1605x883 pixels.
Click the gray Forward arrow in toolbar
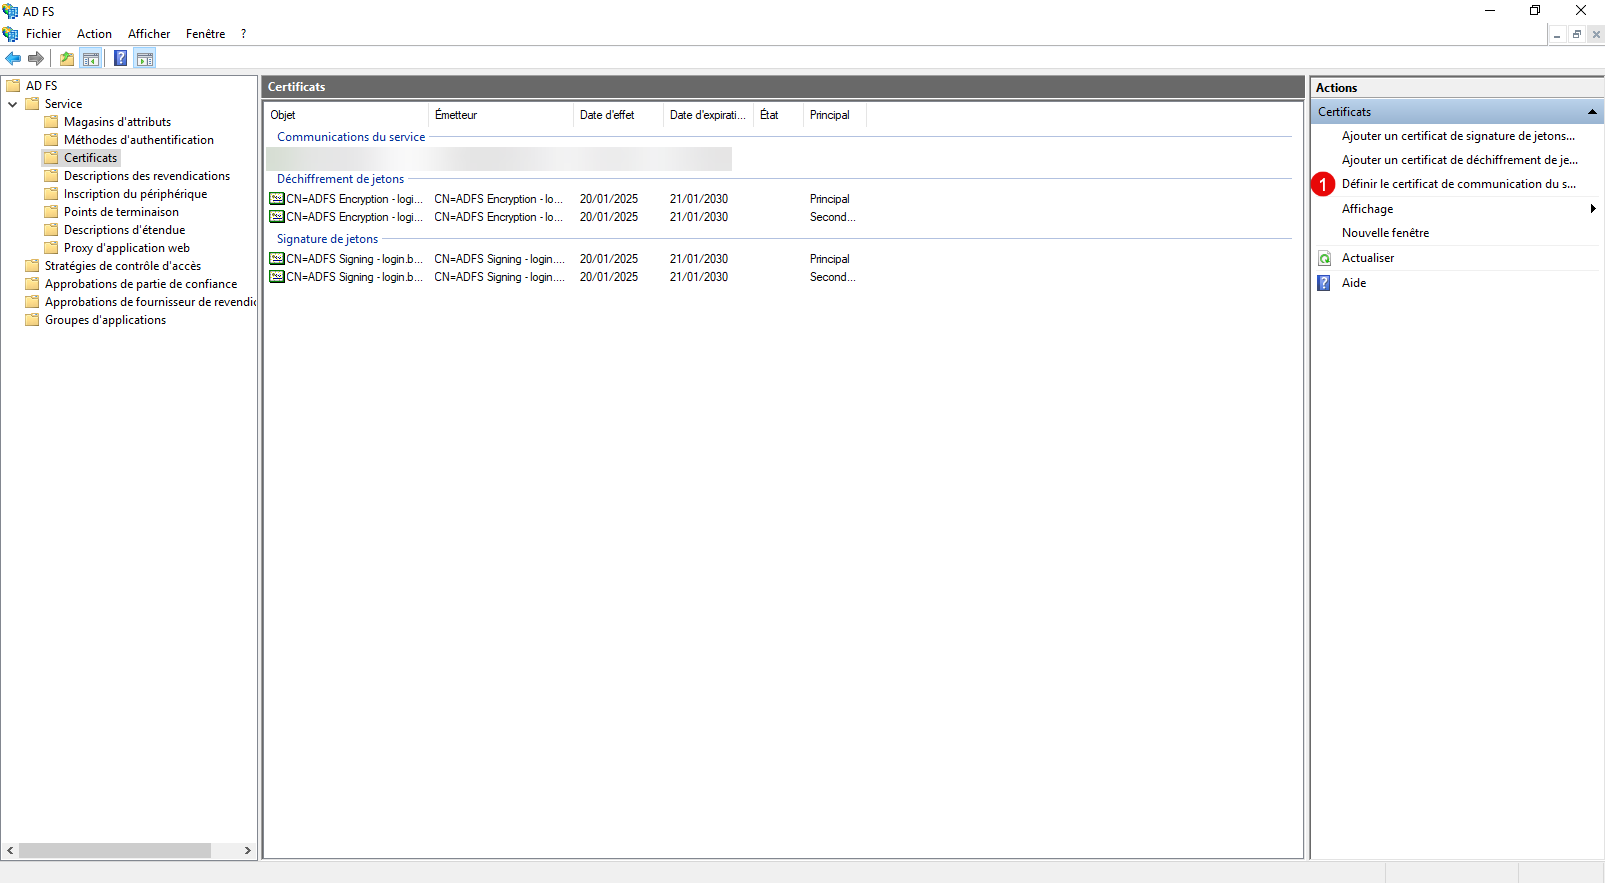[36, 59]
